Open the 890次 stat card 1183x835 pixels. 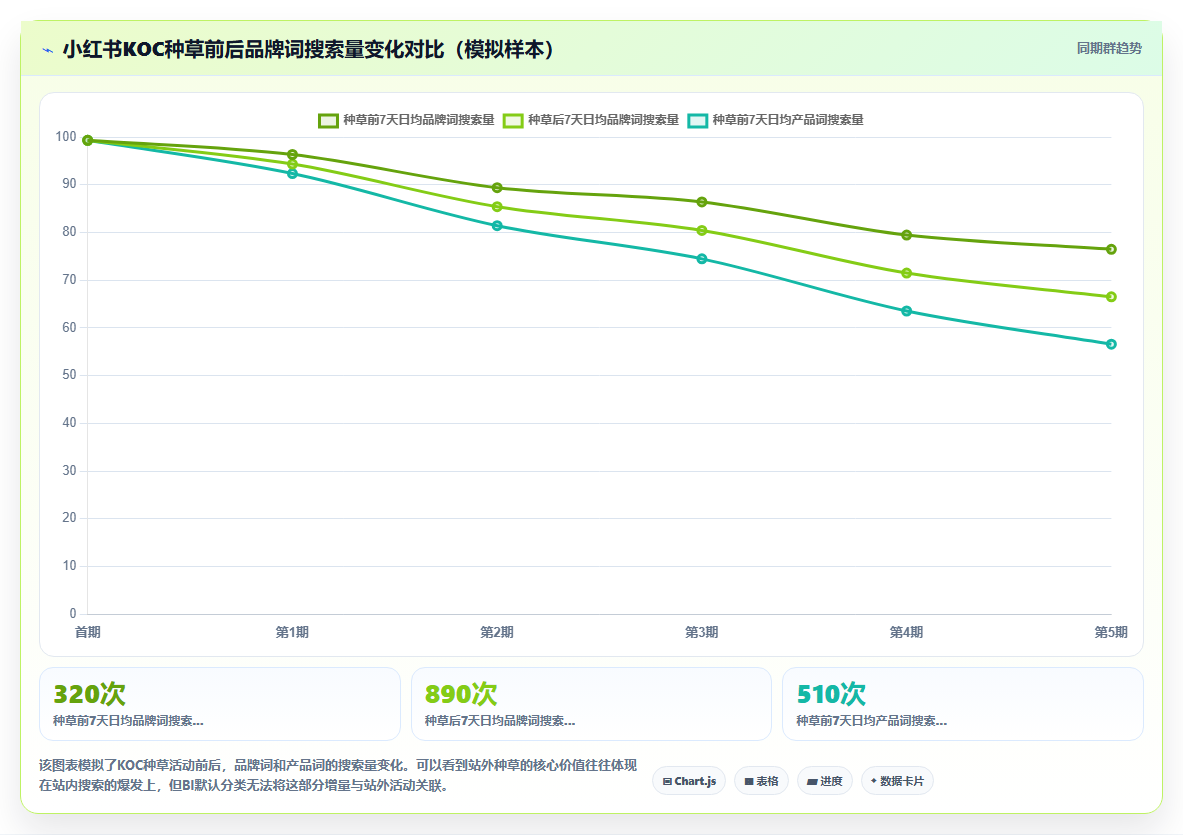tap(592, 704)
